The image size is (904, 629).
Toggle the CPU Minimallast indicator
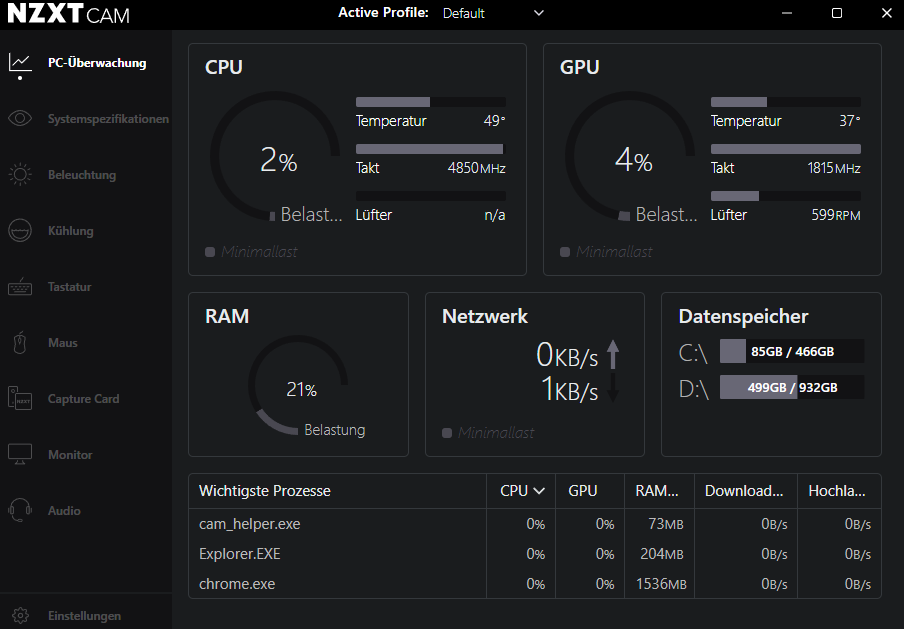pos(210,252)
